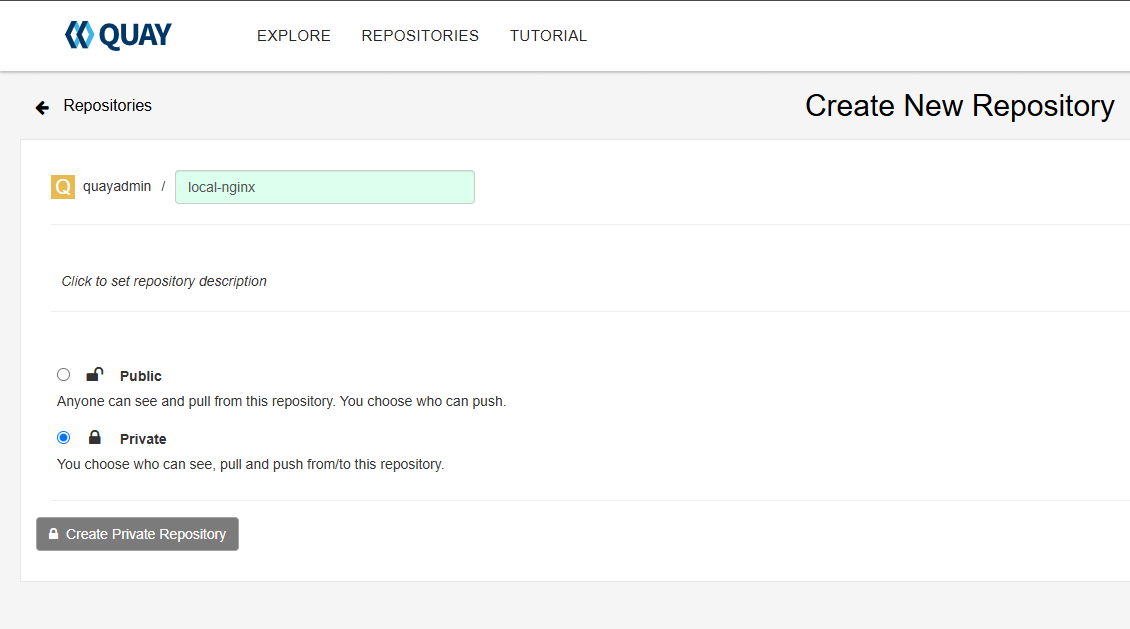Screen dimensions: 1130x629
Task: Open the TUTORIAL page
Action: click(x=548, y=35)
